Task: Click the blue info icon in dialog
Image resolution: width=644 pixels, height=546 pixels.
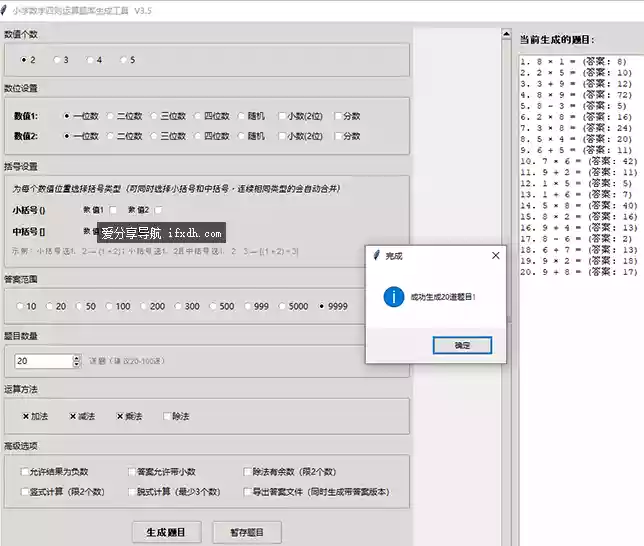Action: click(x=393, y=297)
